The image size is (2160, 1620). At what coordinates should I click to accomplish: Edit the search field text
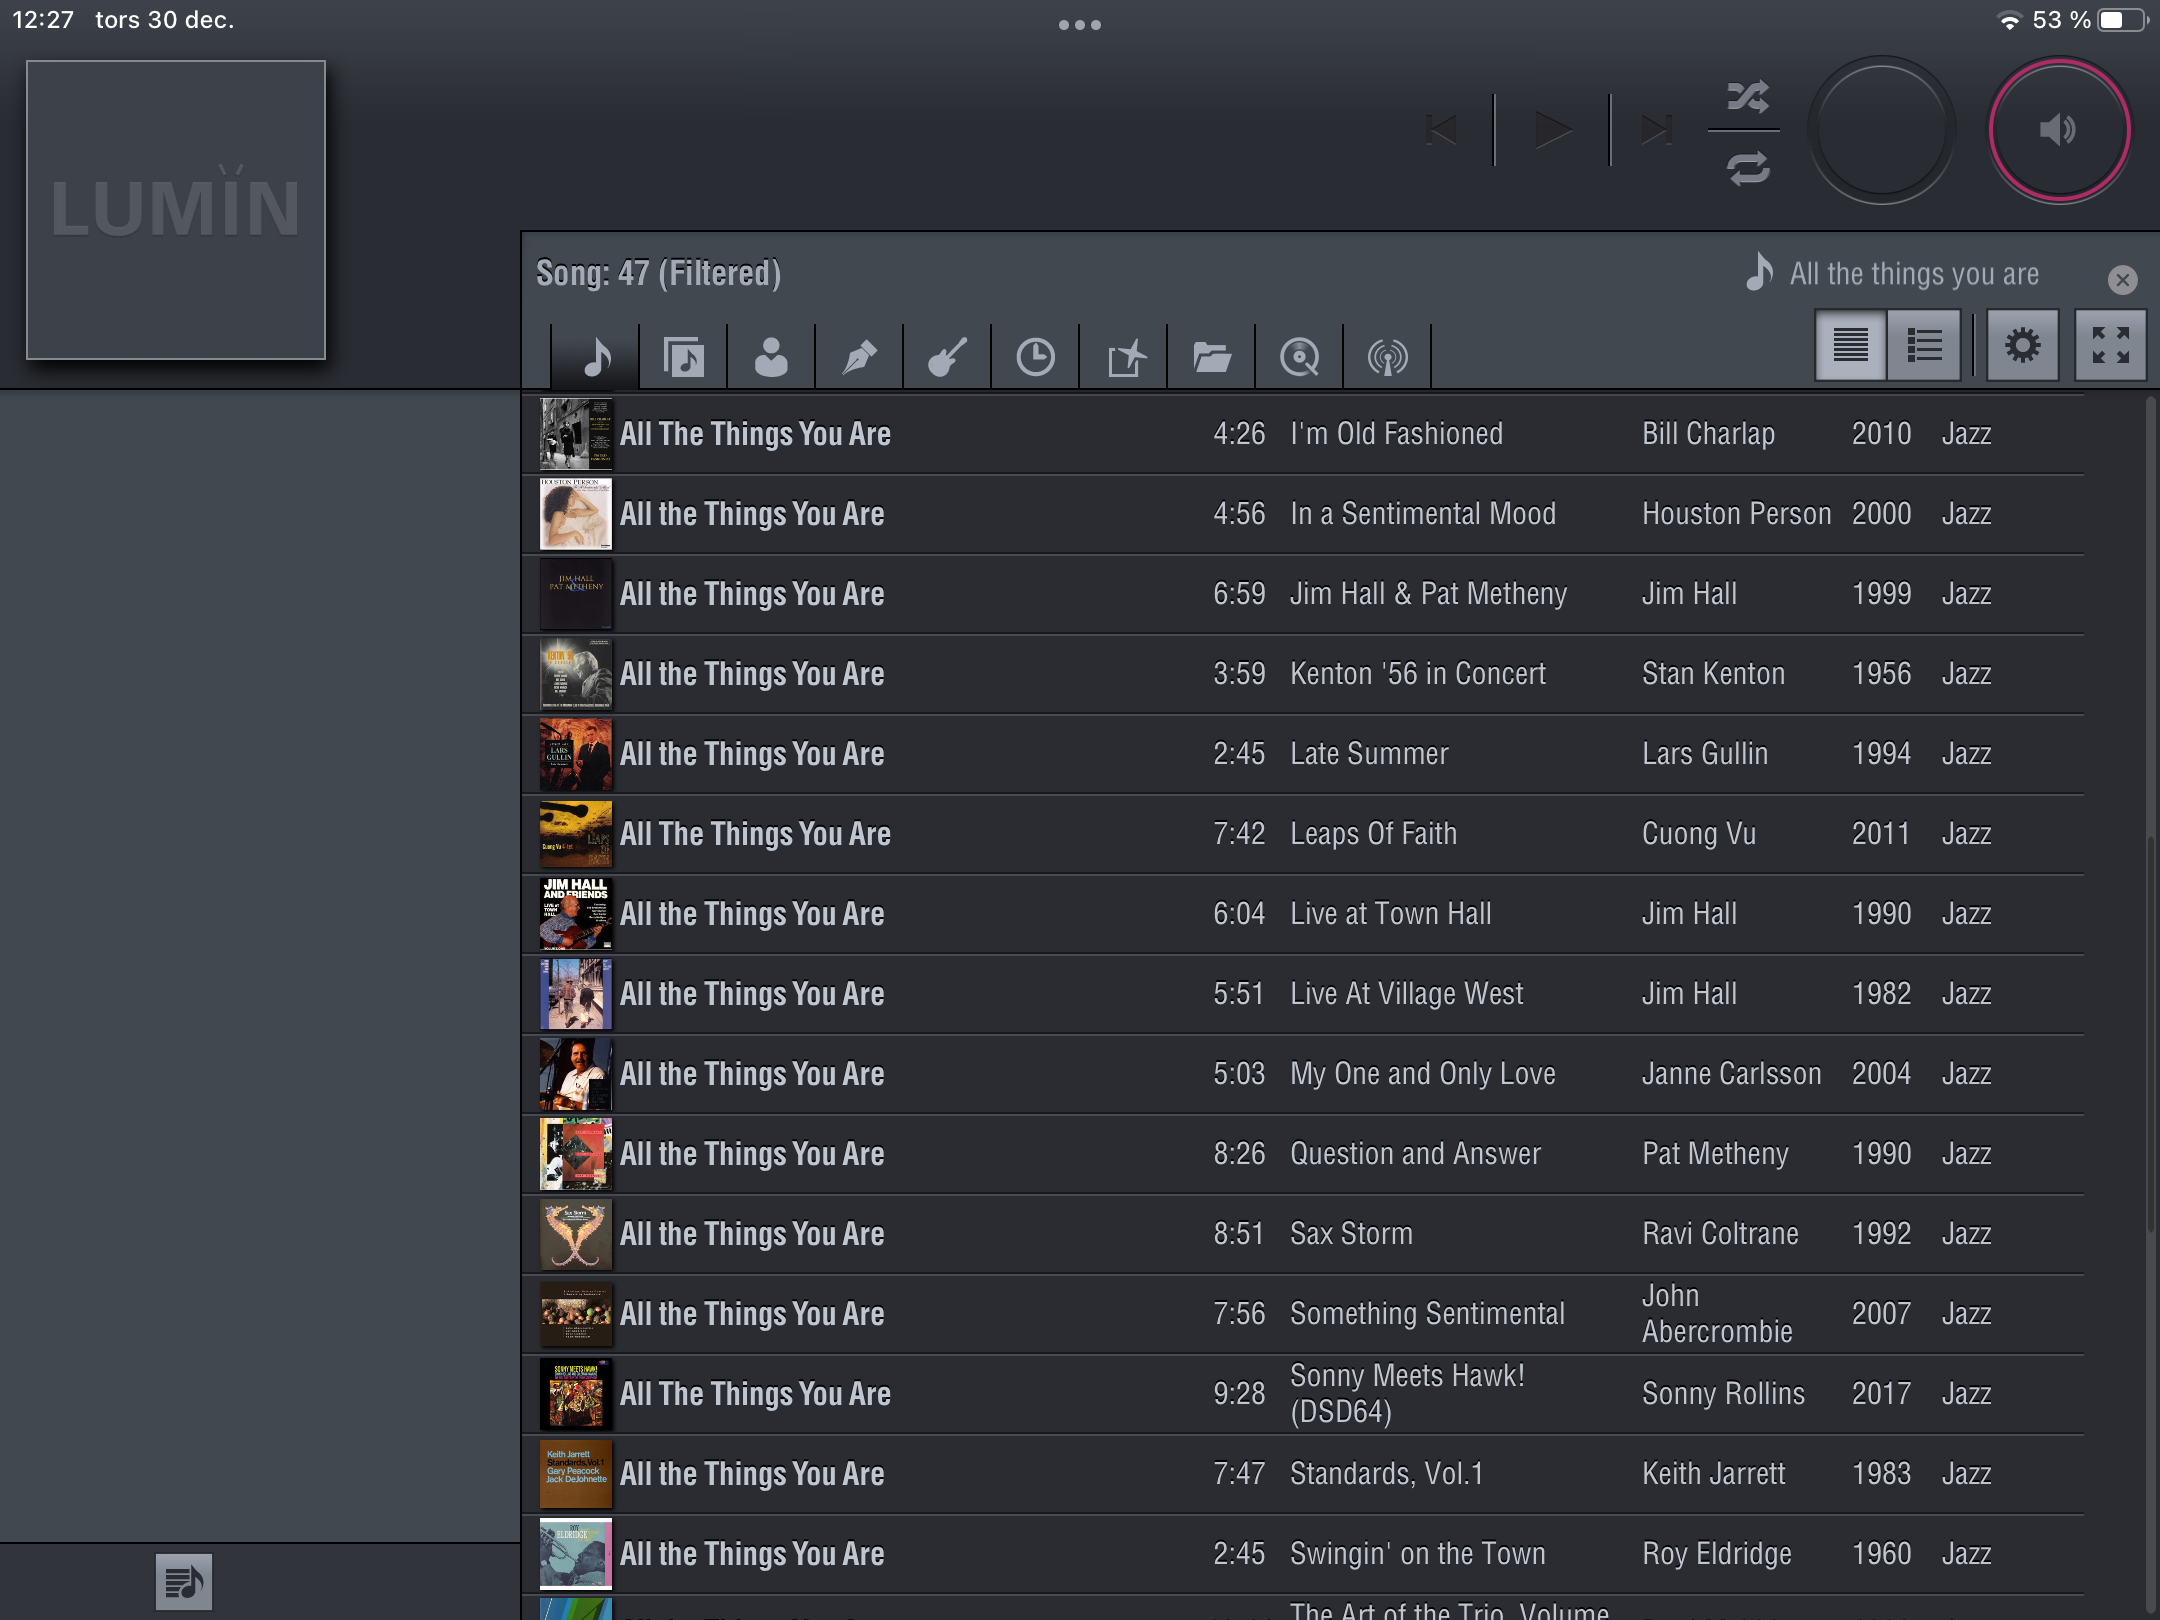click(x=1913, y=274)
